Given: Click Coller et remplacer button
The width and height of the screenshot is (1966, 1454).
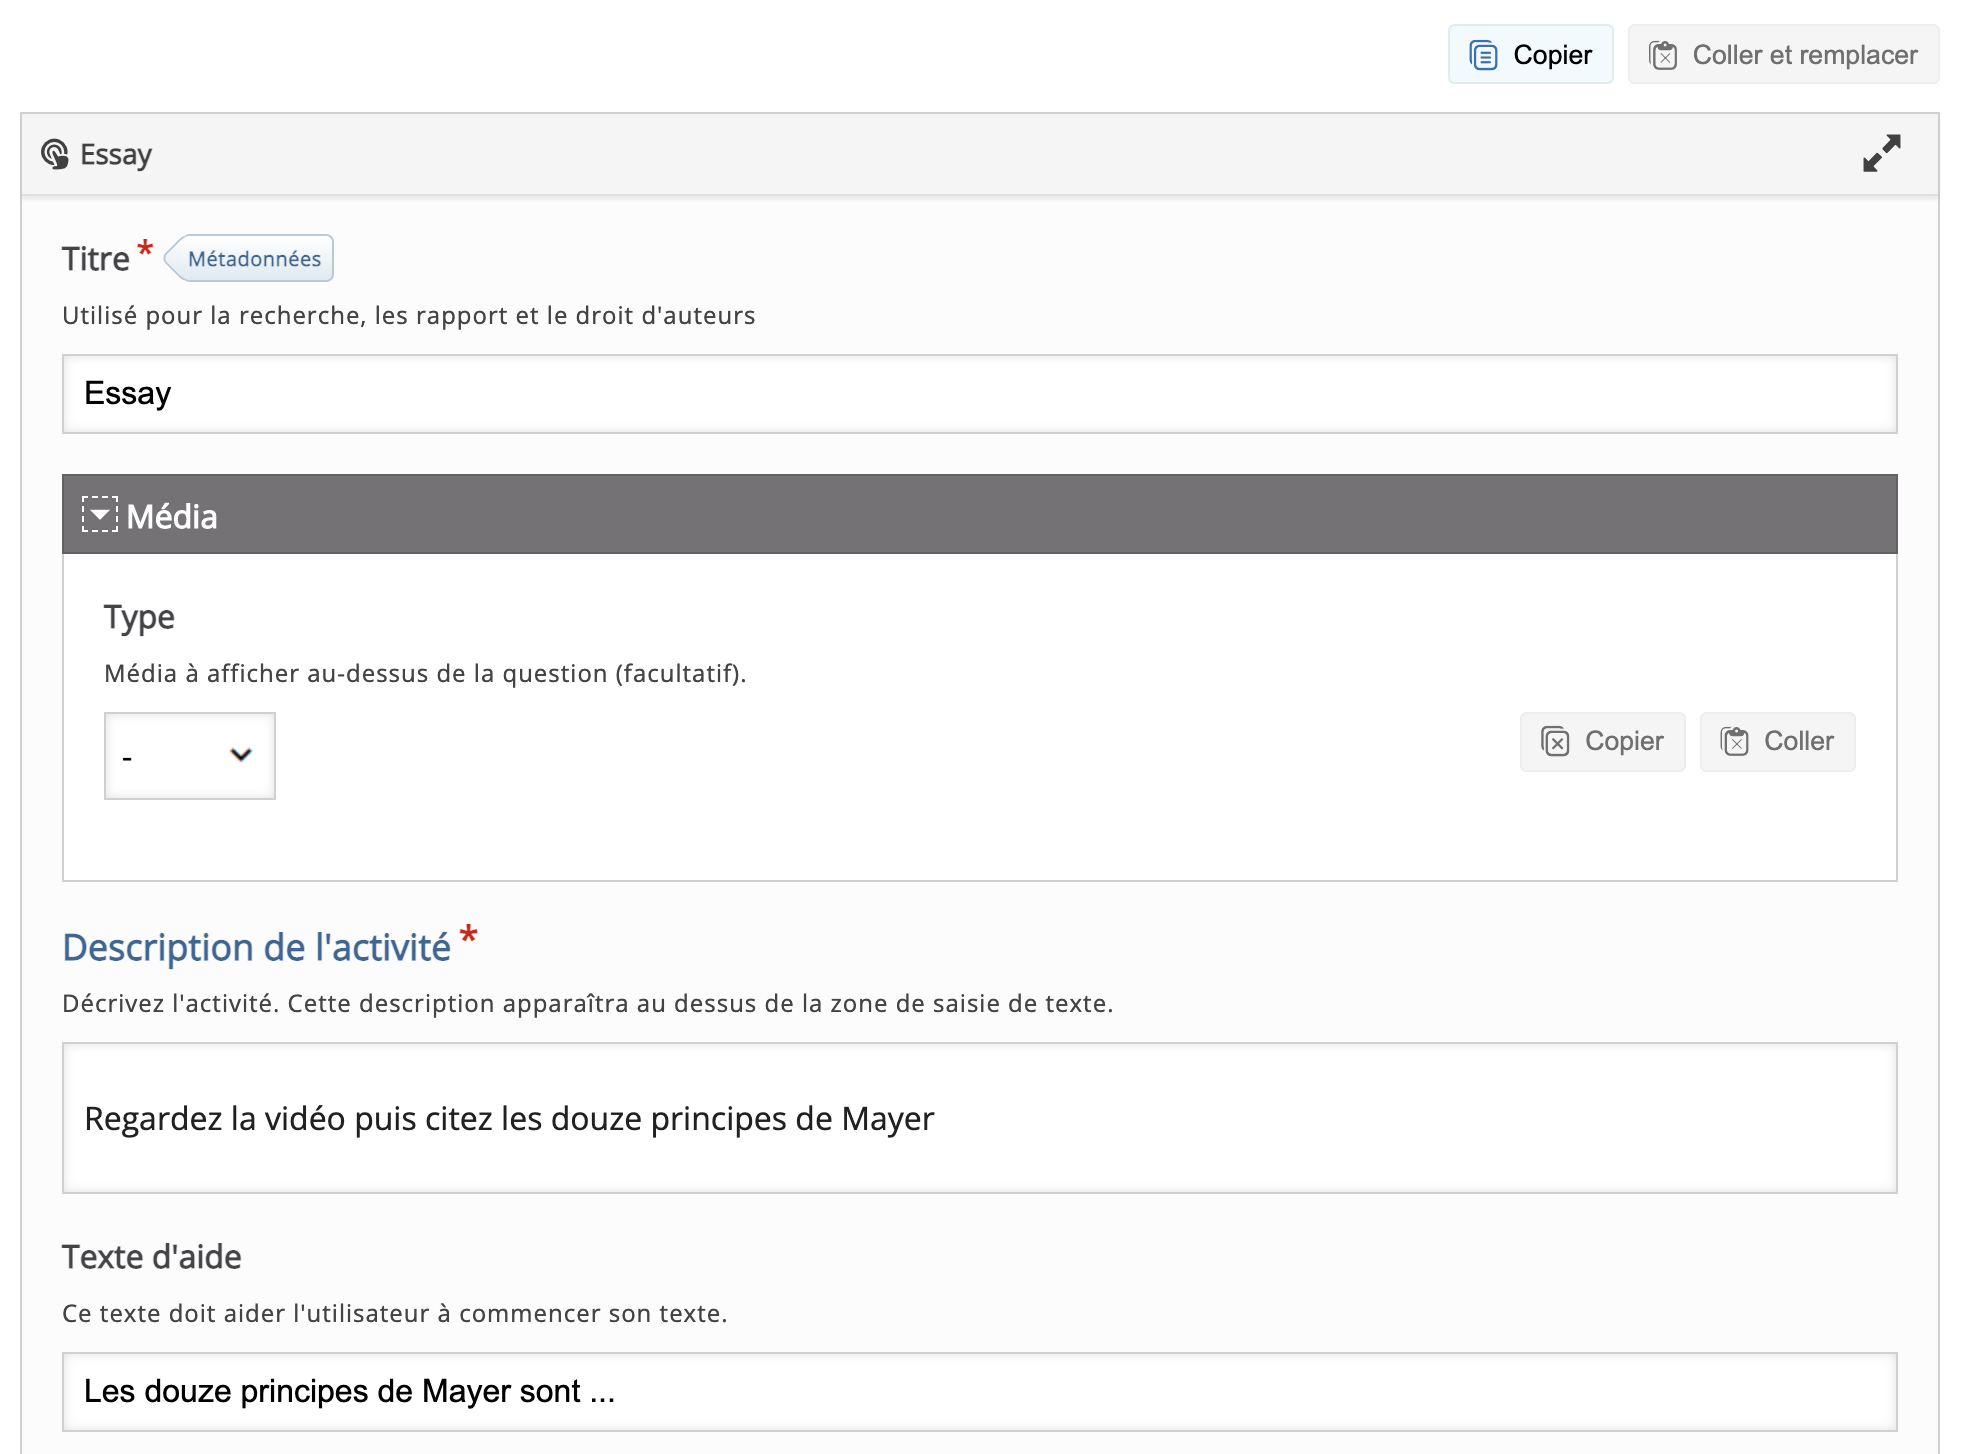Looking at the screenshot, I should click(x=1783, y=55).
